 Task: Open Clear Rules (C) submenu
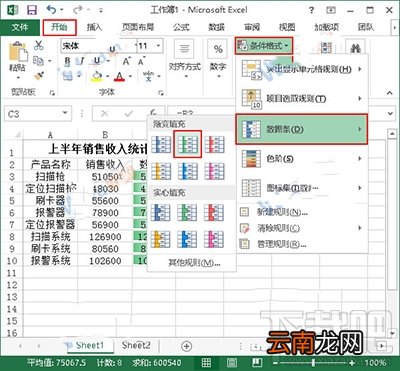tap(301, 228)
